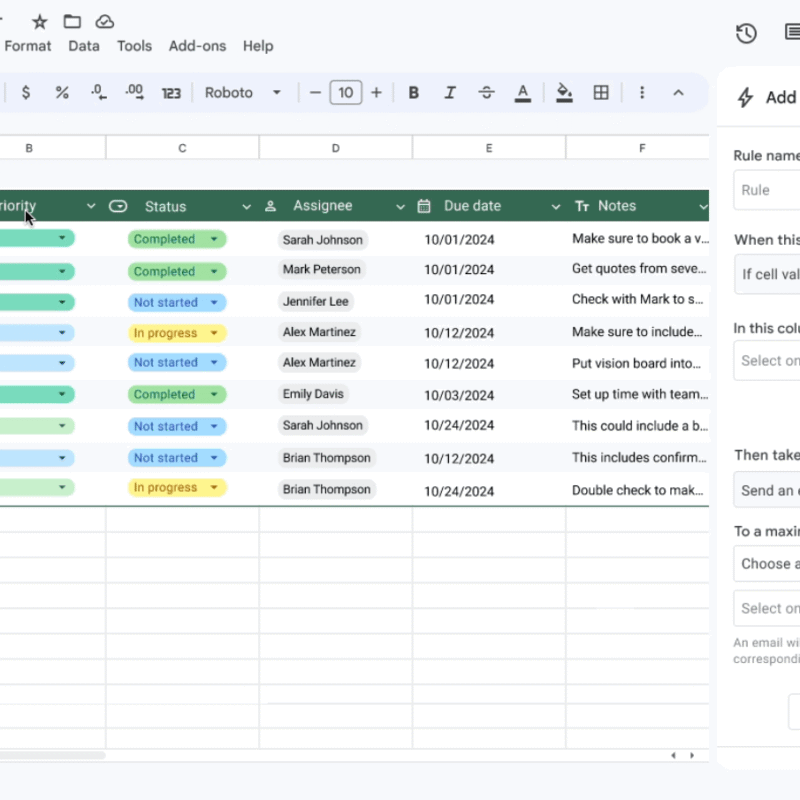Open the borders tool
This screenshot has height=800, width=800.
pos(601,93)
